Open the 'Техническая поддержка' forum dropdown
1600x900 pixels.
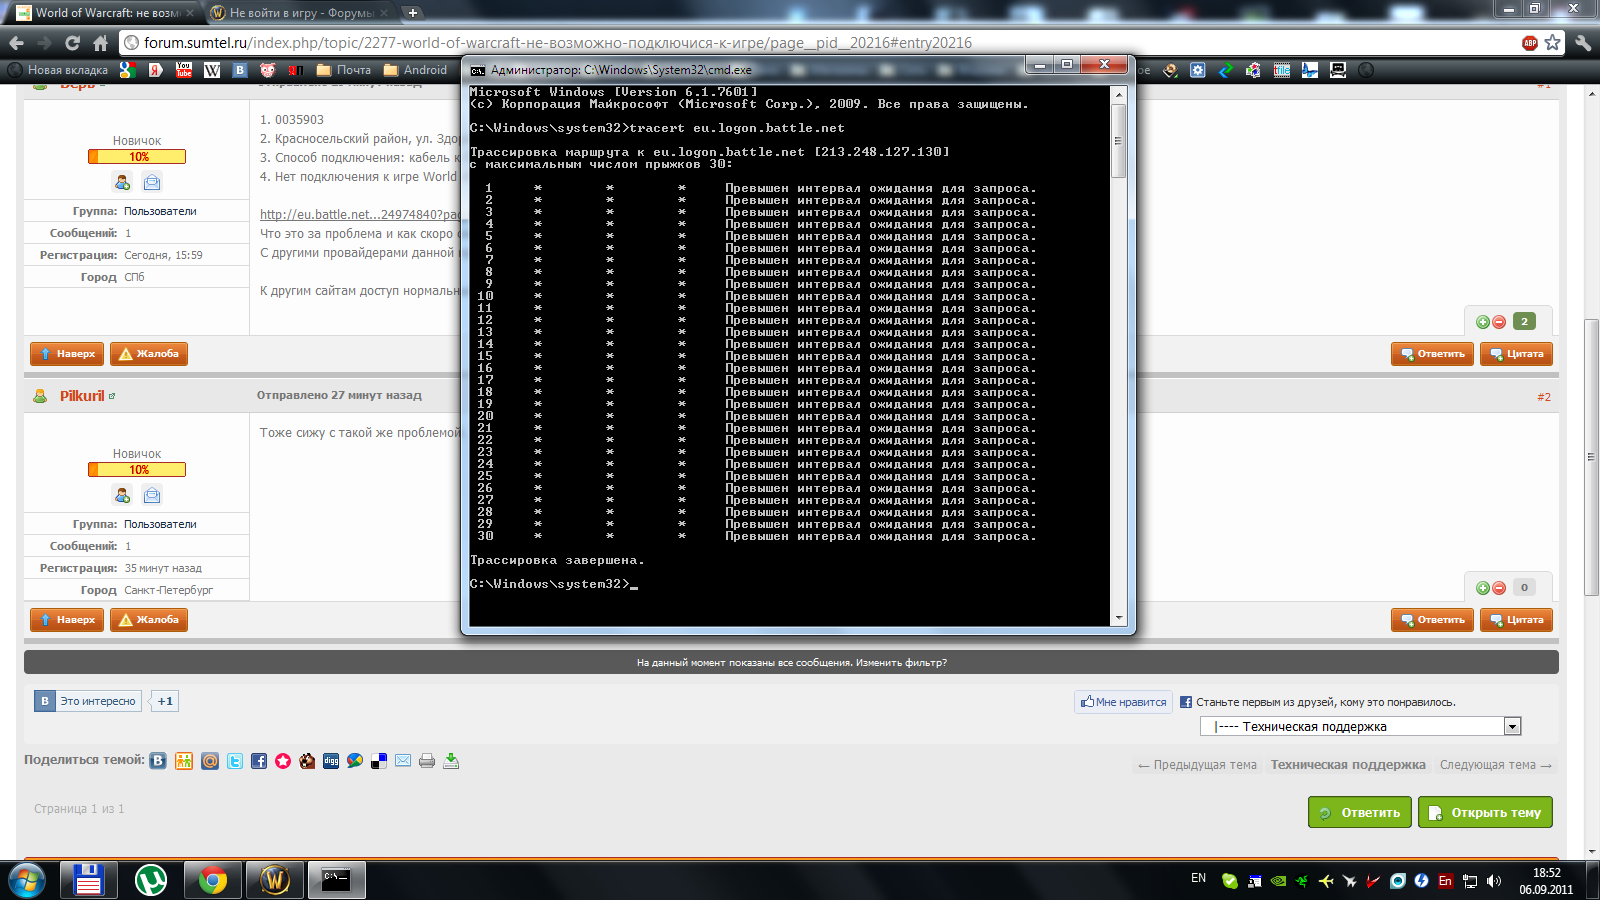click(x=1360, y=727)
